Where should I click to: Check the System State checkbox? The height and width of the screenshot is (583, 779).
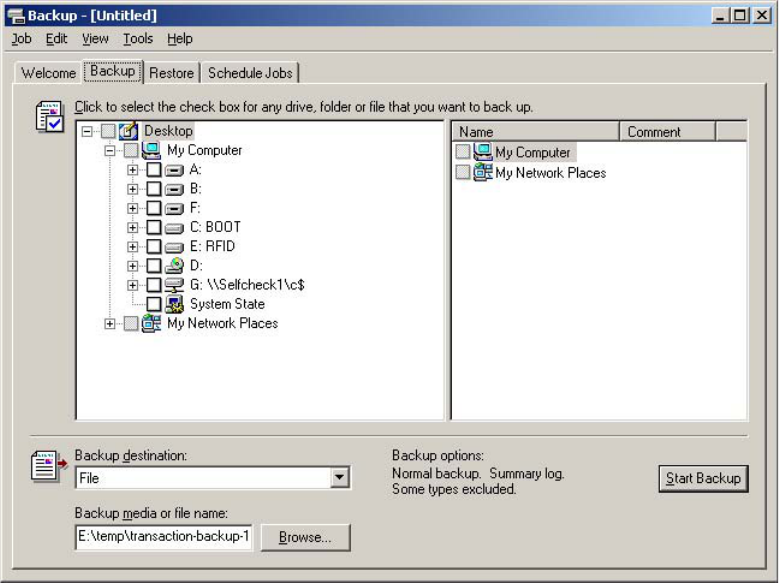[x=154, y=304]
